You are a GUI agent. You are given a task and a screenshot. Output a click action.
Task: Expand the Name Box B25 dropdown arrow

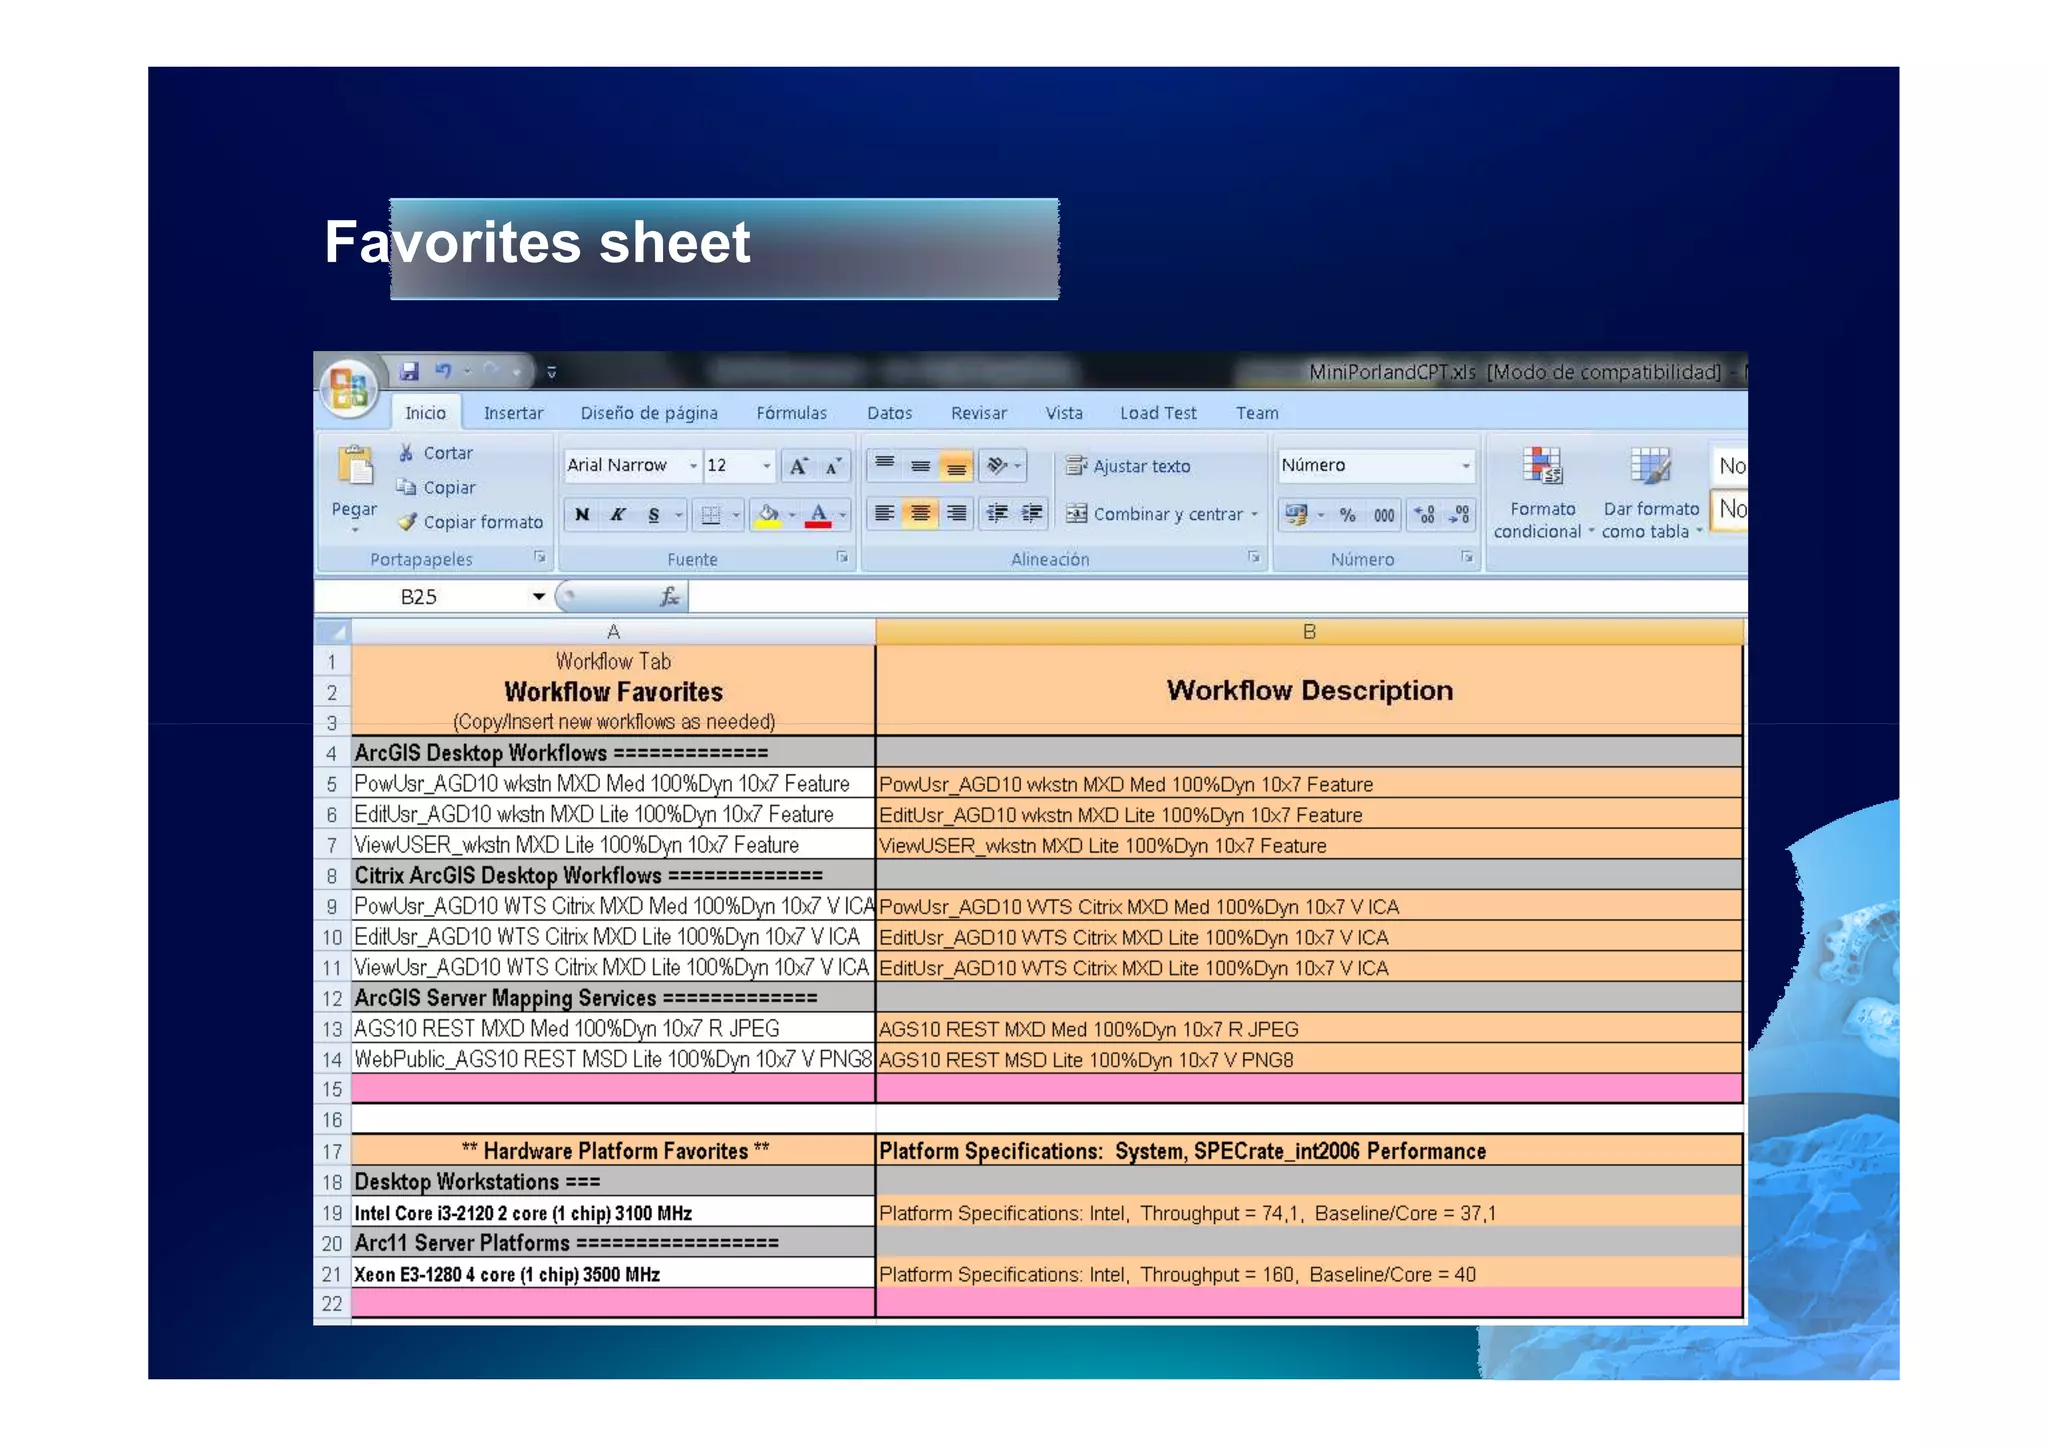coord(538,597)
